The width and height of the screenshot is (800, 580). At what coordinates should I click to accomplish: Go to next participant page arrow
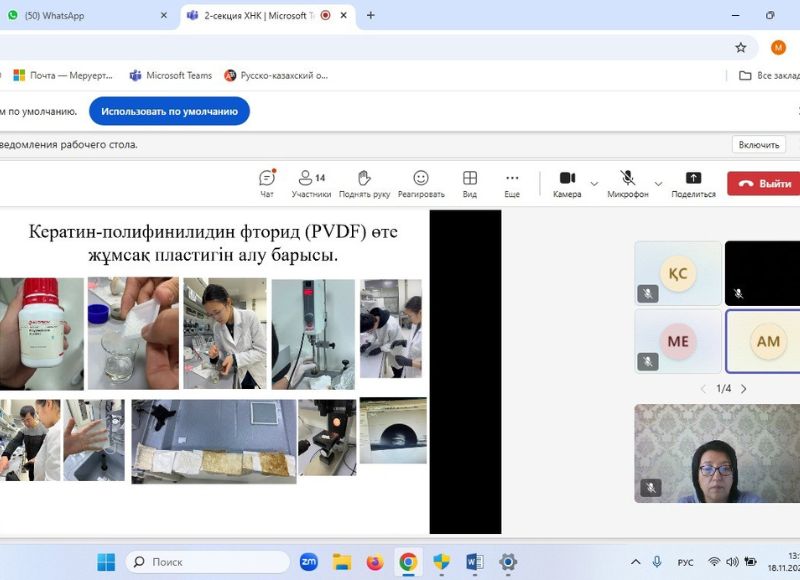743,389
